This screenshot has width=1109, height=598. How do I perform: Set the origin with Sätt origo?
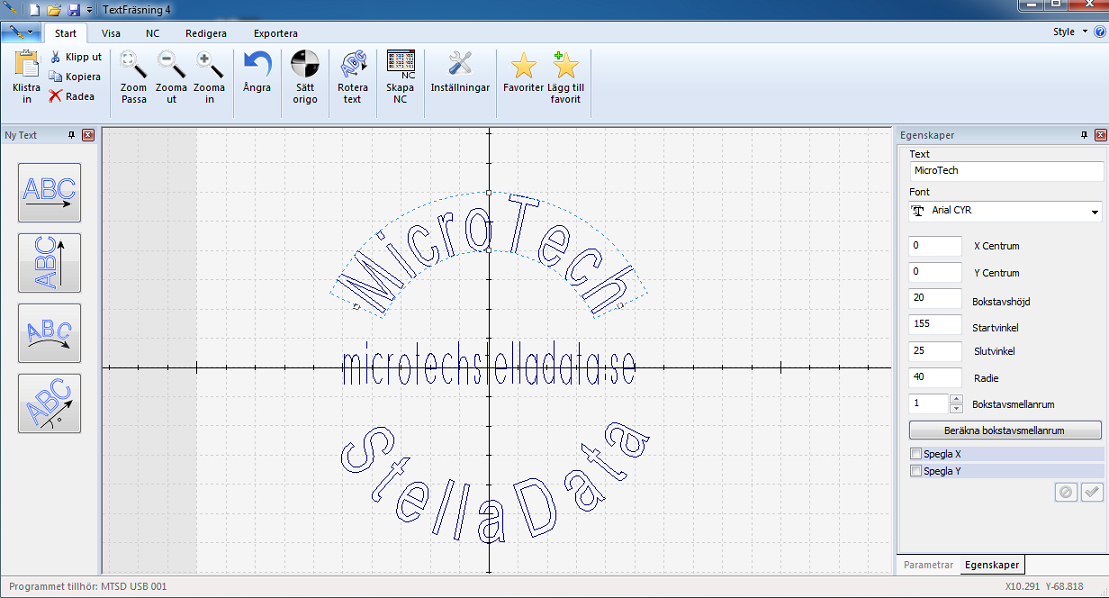(305, 77)
